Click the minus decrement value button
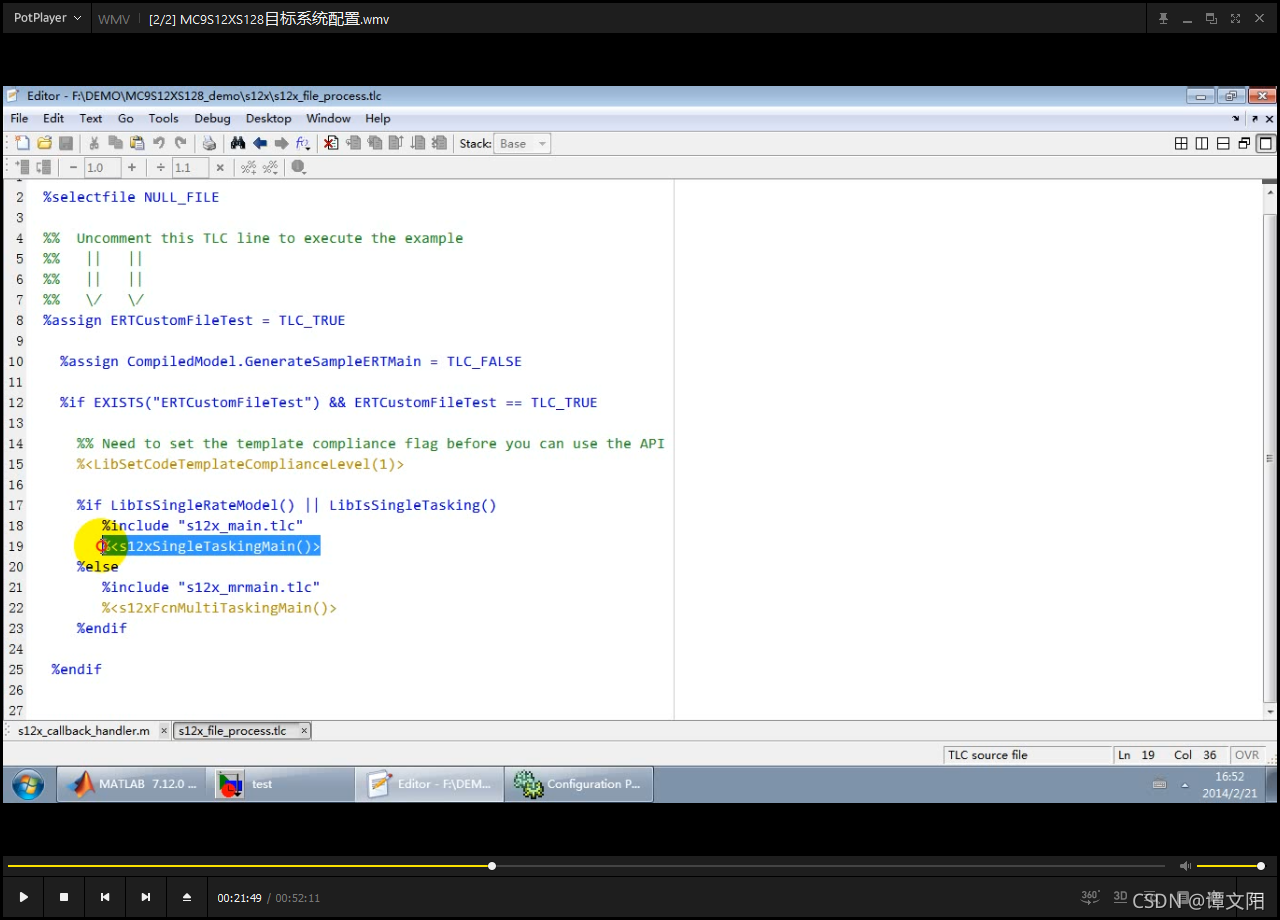 [73, 167]
